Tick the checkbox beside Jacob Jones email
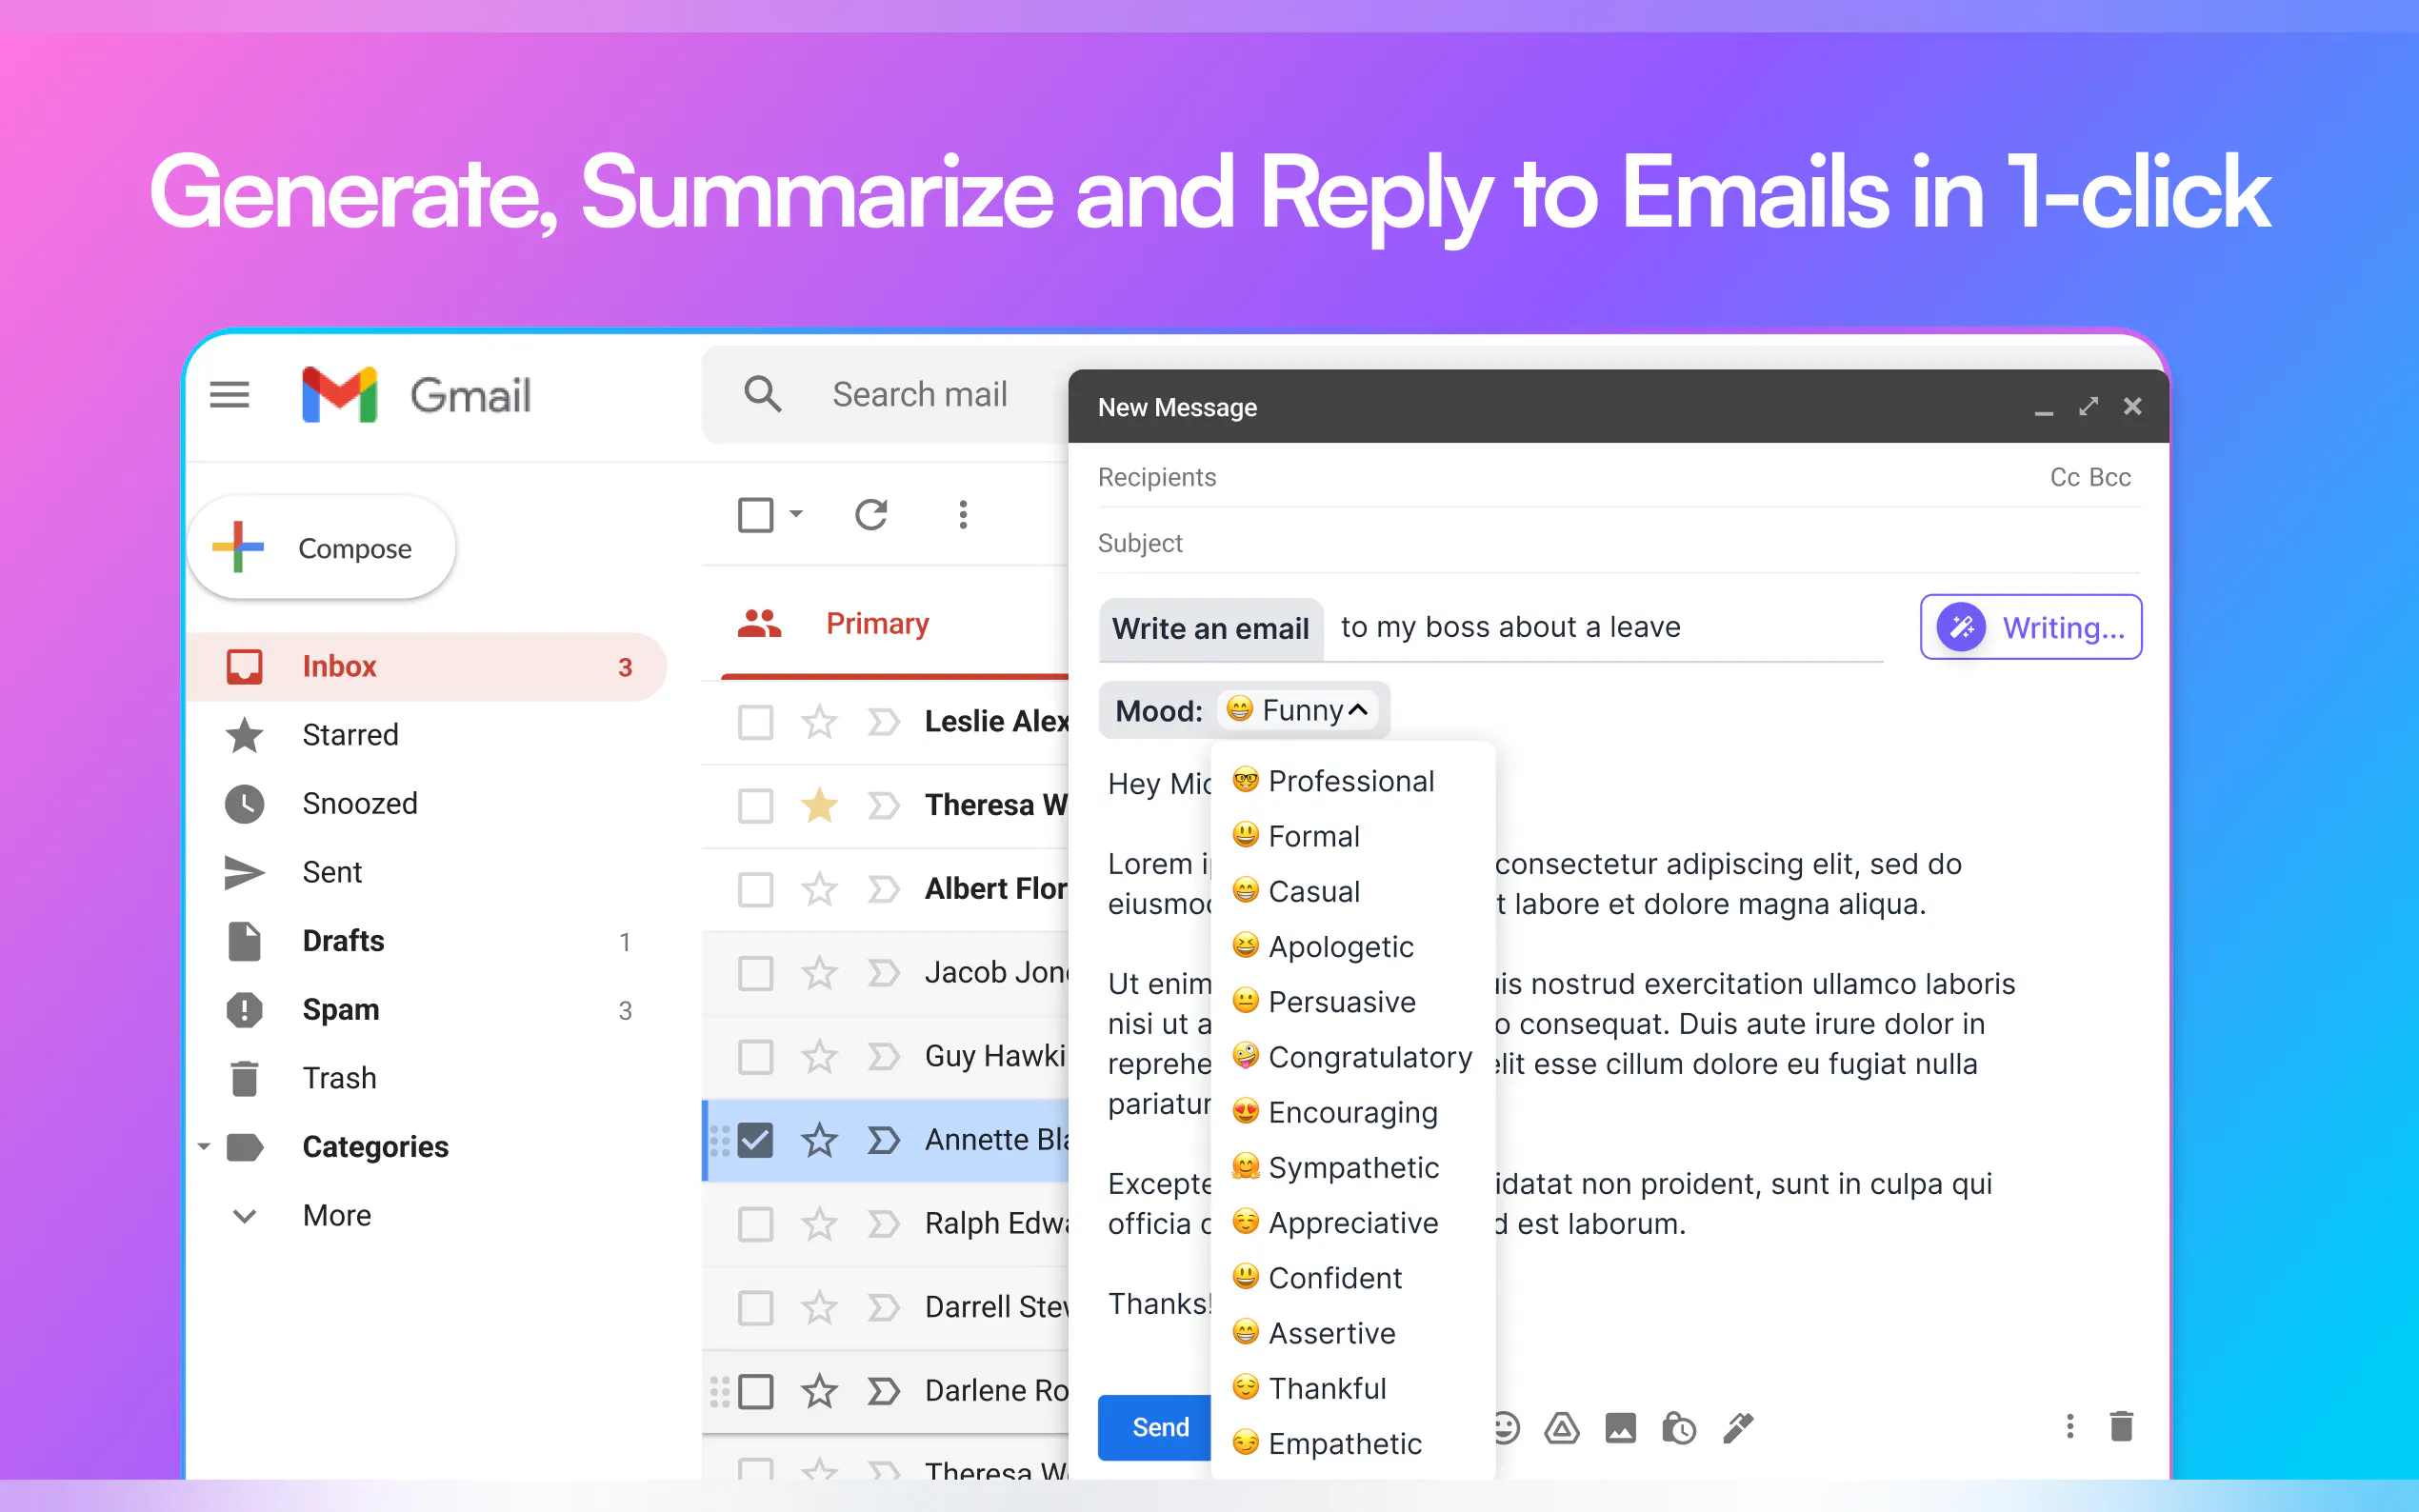The image size is (2419, 1512). tap(755, 972)
